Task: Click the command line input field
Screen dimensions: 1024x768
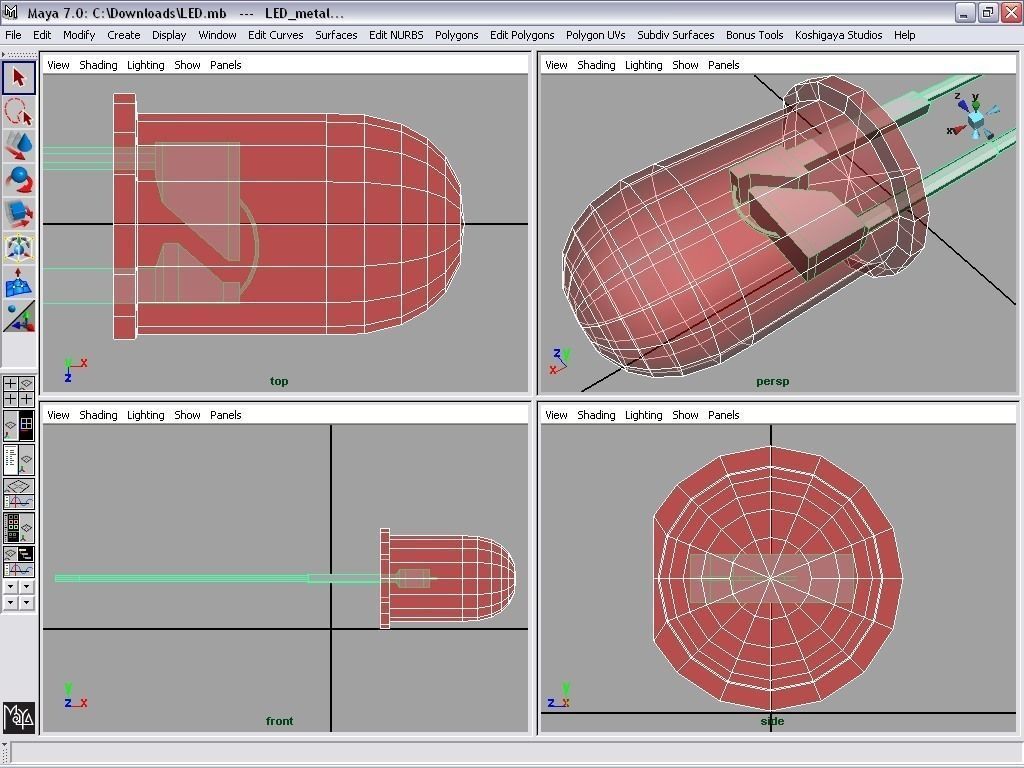Action: (x=516, y=752)
